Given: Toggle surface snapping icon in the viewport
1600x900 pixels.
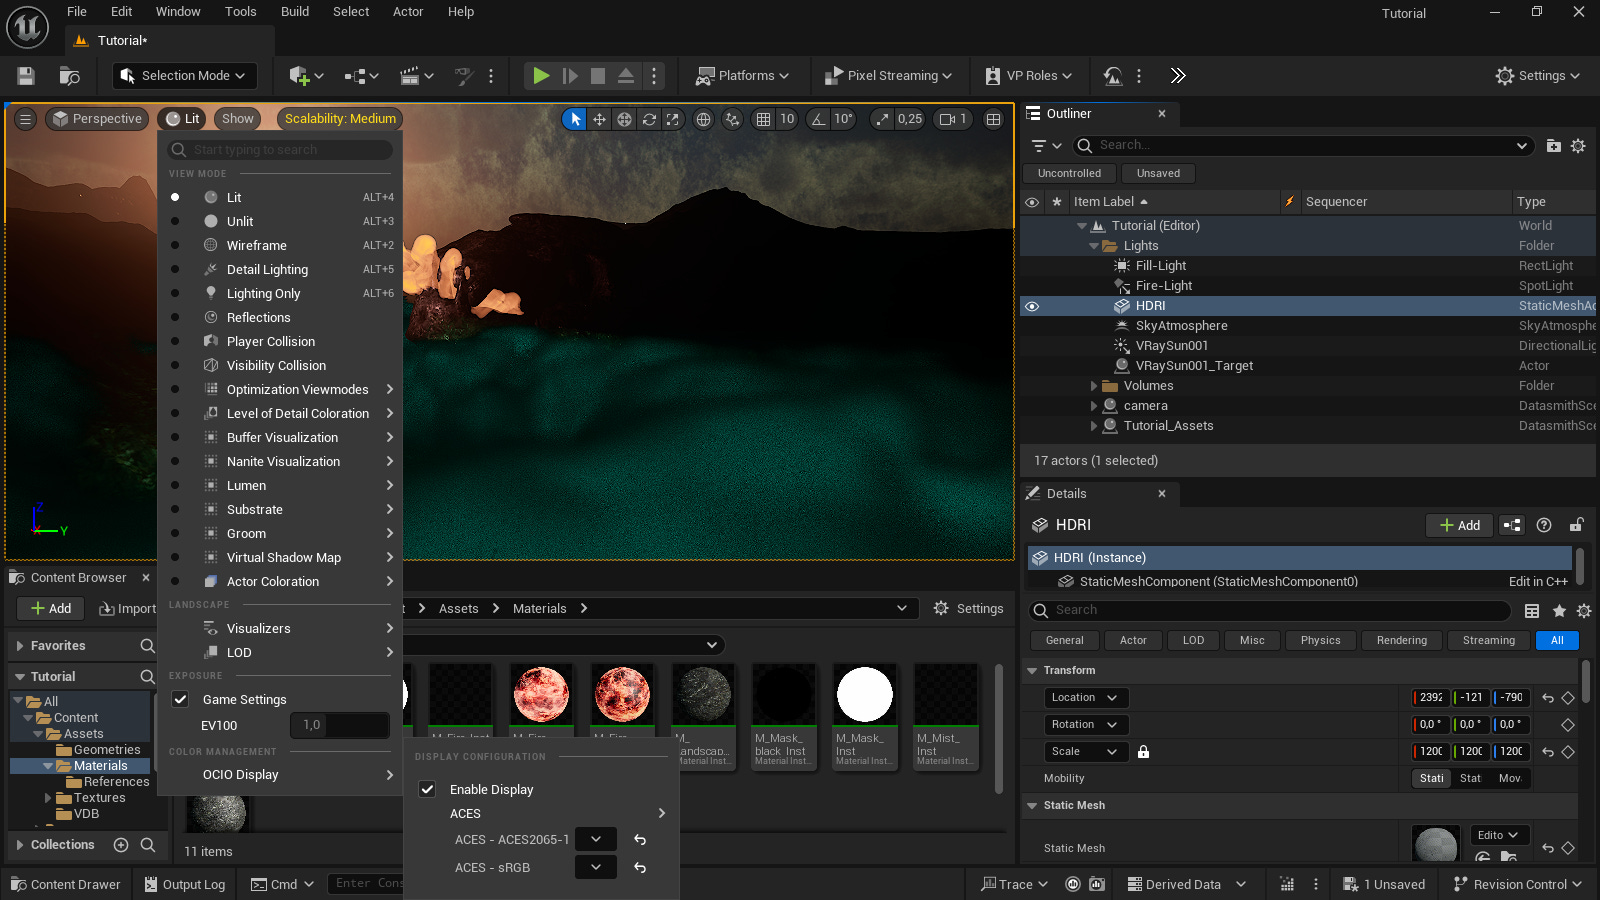Looking at the screenshot, I should coord(733,119).
